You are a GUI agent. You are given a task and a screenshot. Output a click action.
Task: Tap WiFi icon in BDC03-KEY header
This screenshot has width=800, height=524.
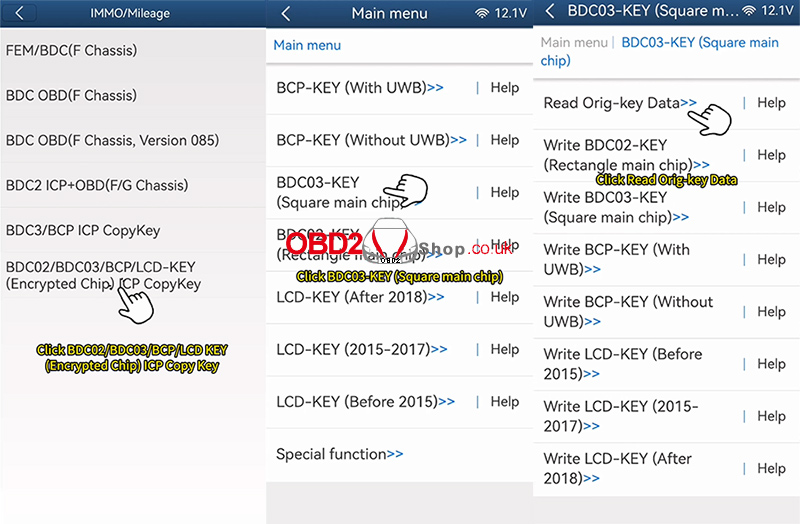(x=748, y=11)
